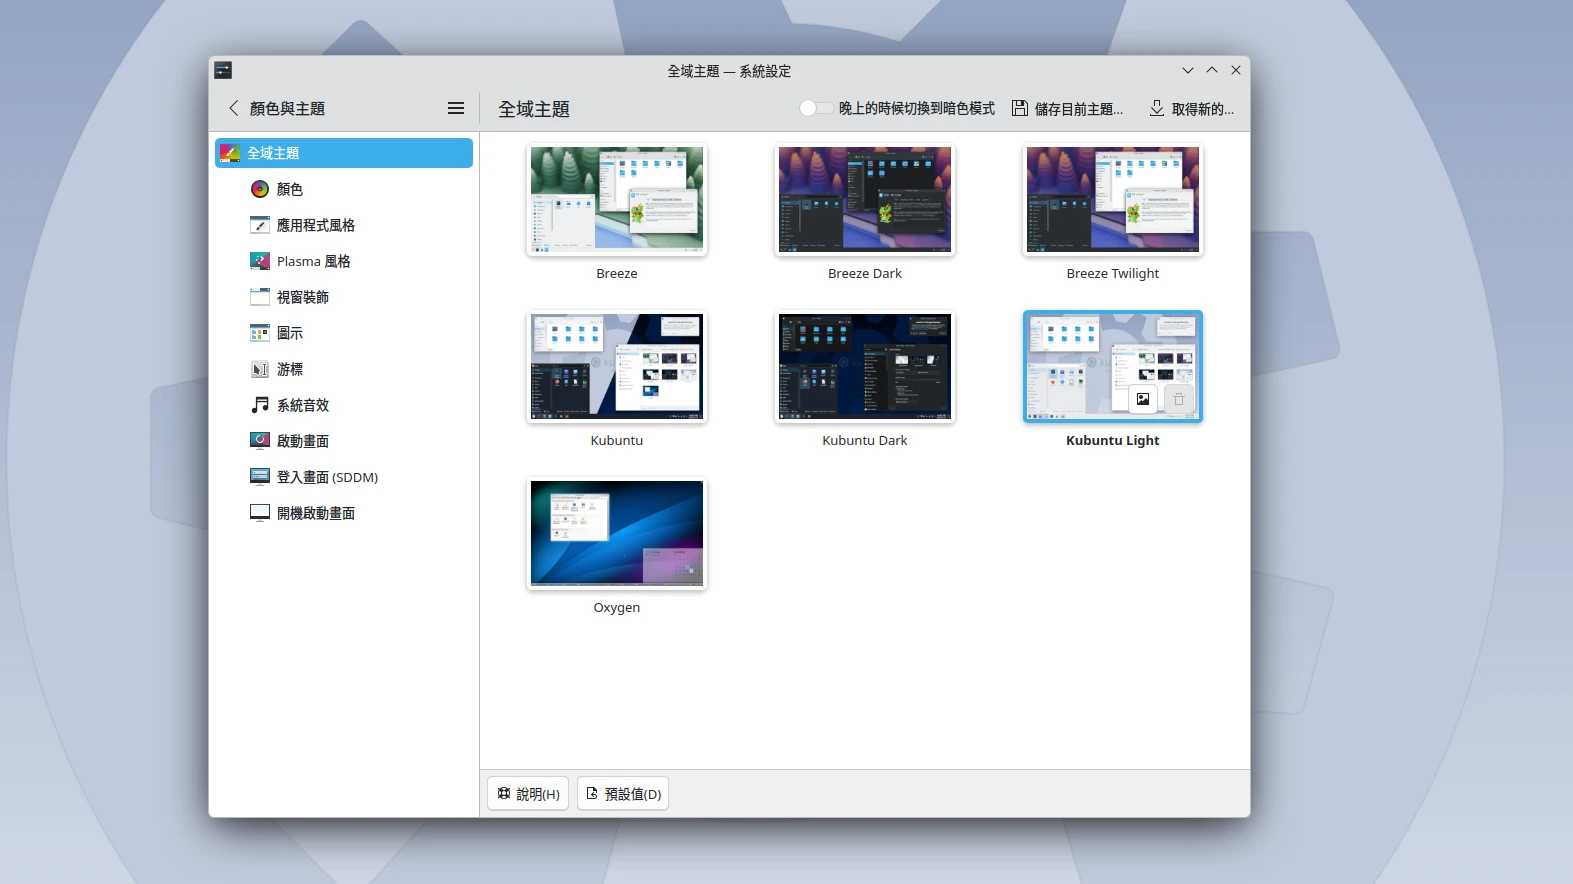Reset using the 預設值(D) button

tap(623, 794)
